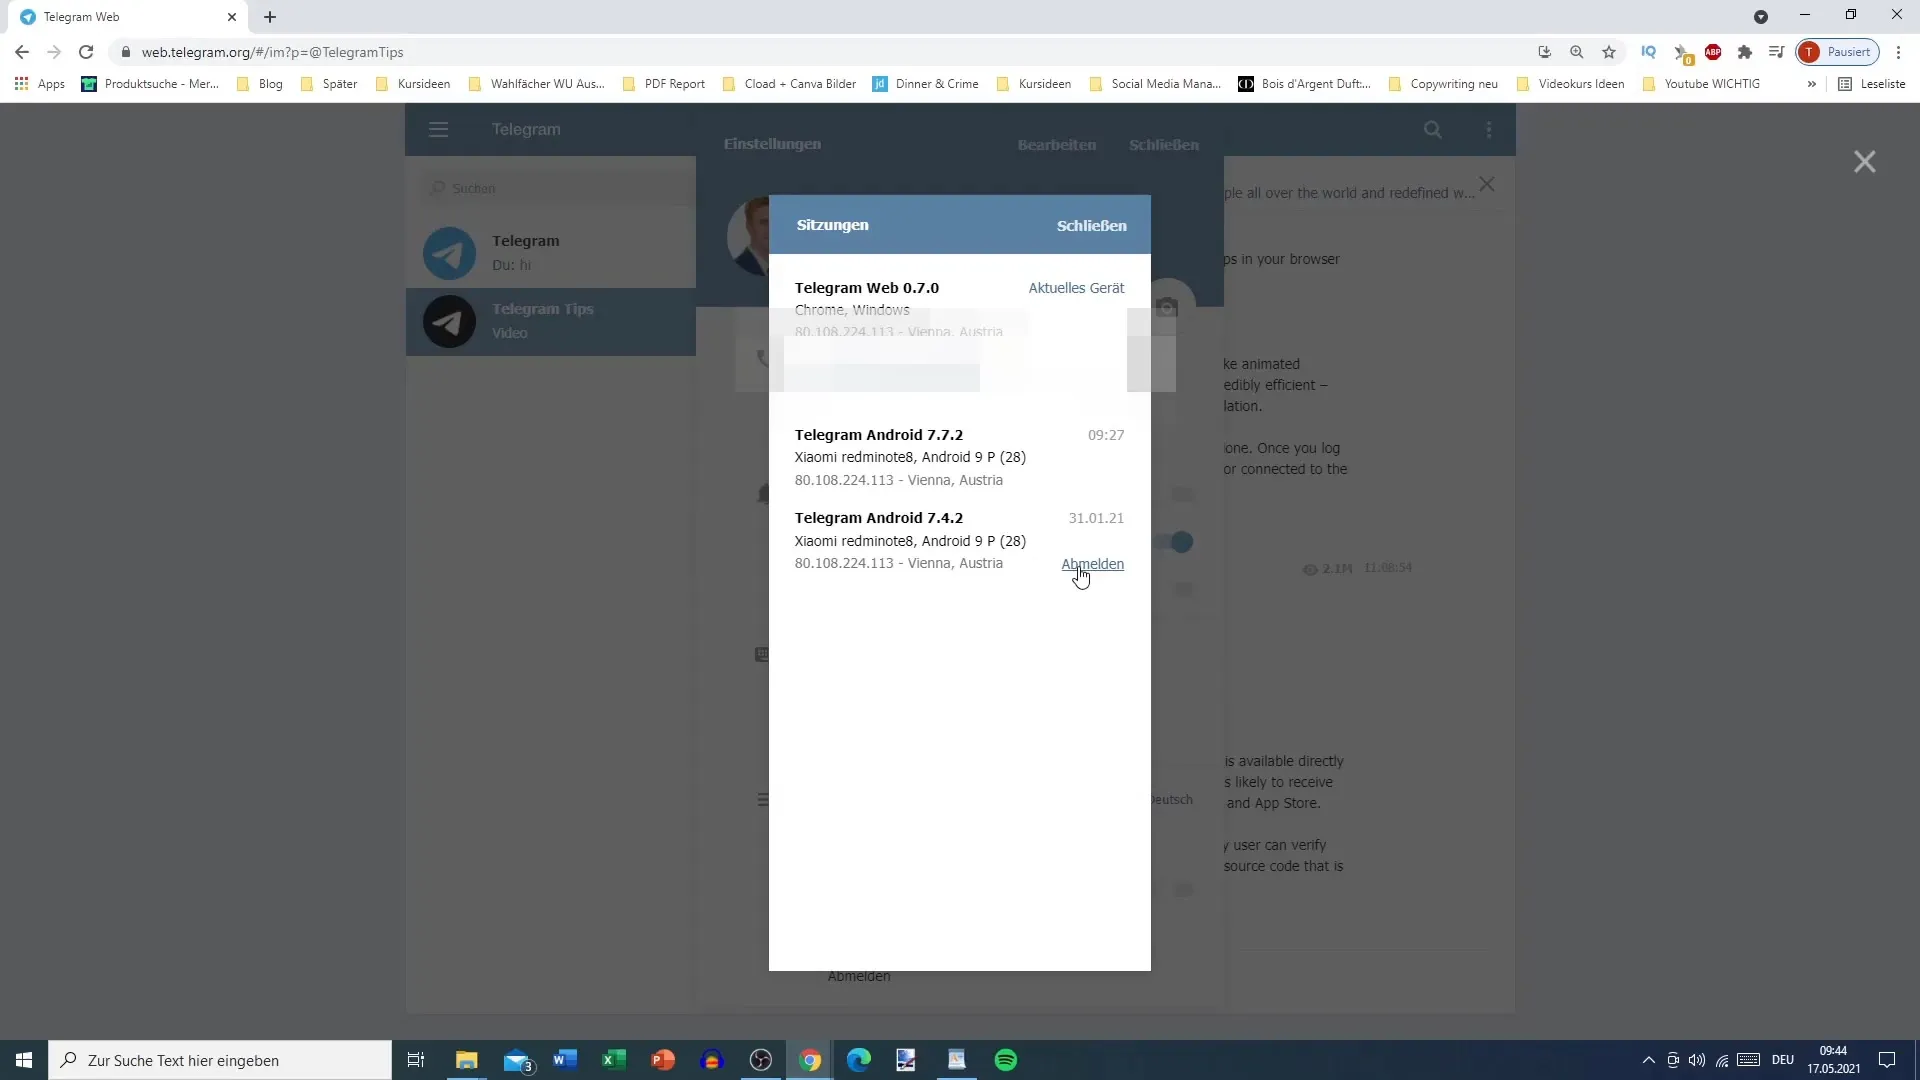Bookmark this page with the star icon
Viewport: 1920px width, 1080px height.
[x=1608, y=52]
